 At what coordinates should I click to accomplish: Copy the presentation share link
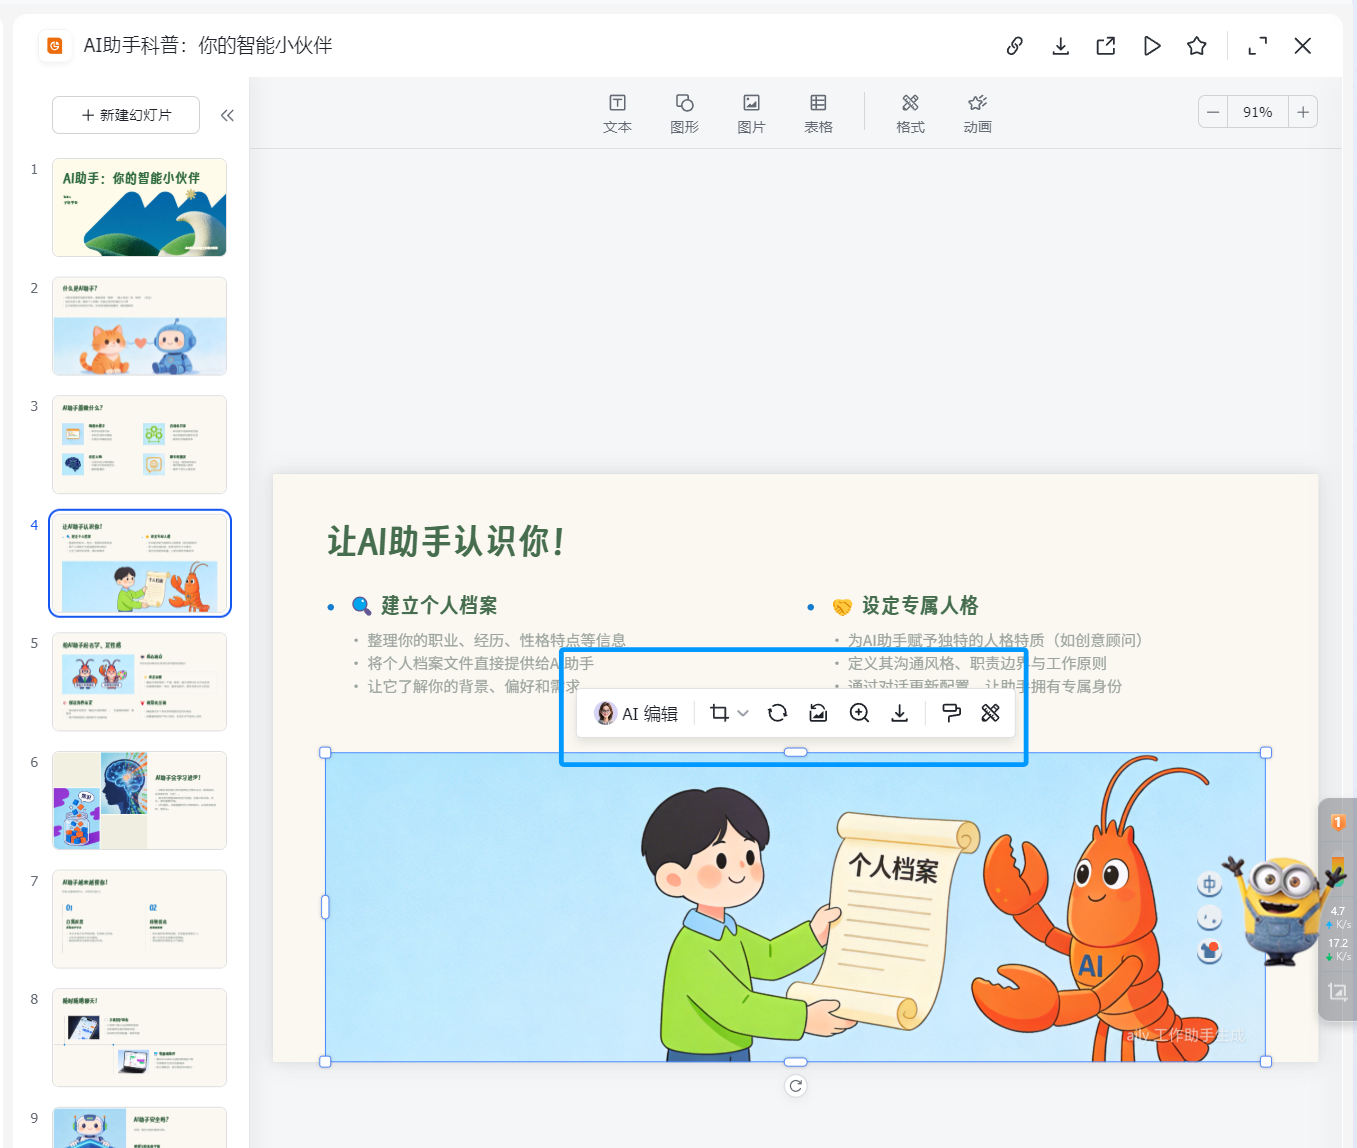point(1015,46)
